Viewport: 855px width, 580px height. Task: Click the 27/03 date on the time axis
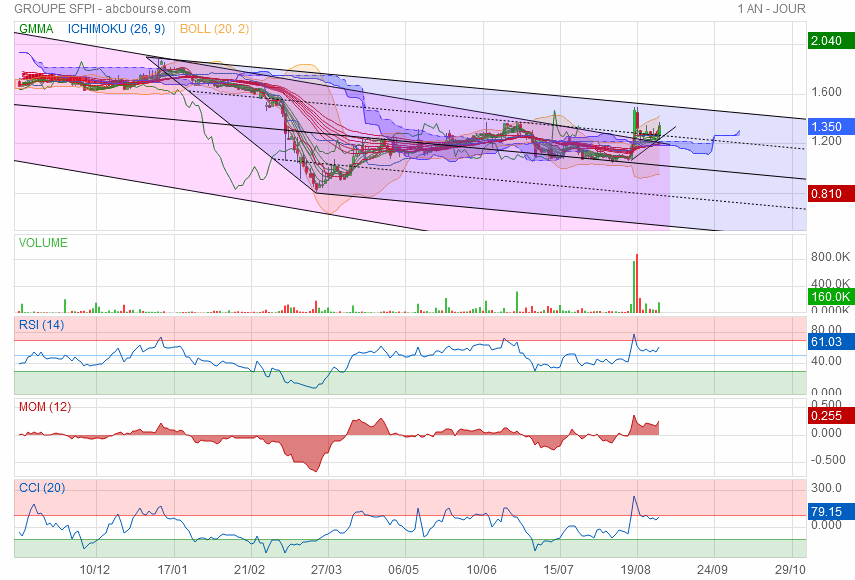[327, 570]
